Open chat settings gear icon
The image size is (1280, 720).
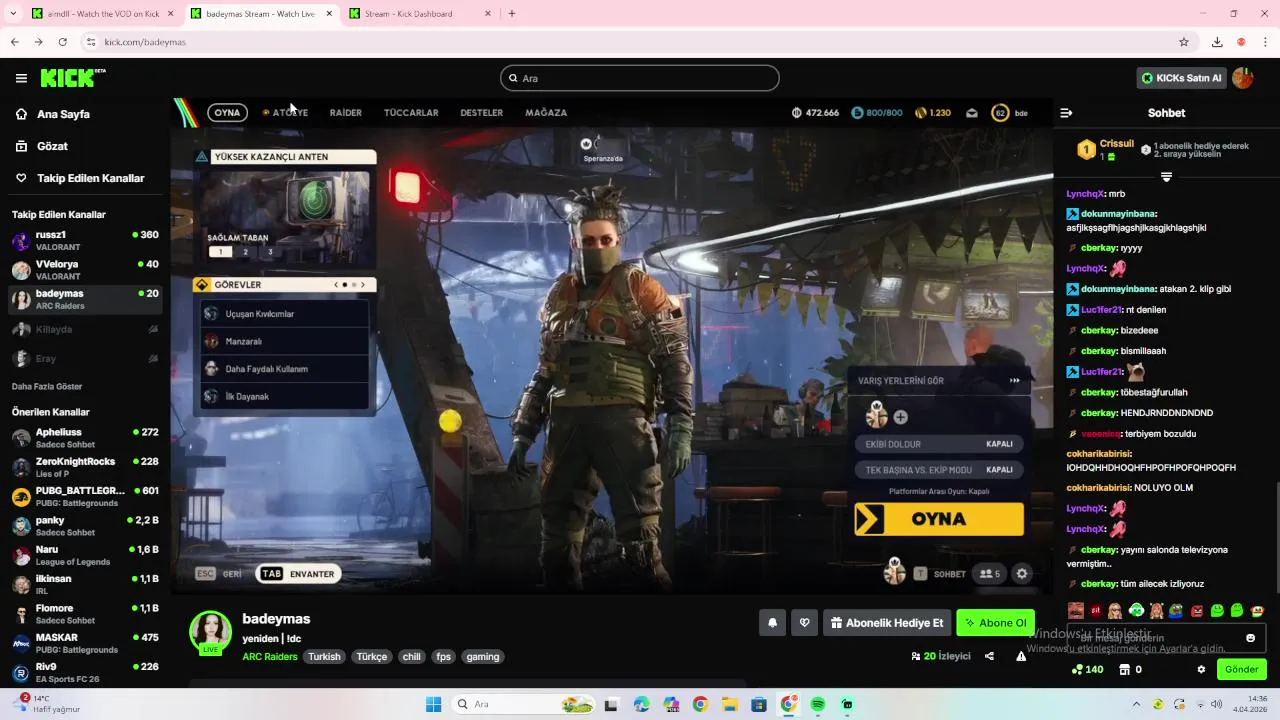(1201, 669)
